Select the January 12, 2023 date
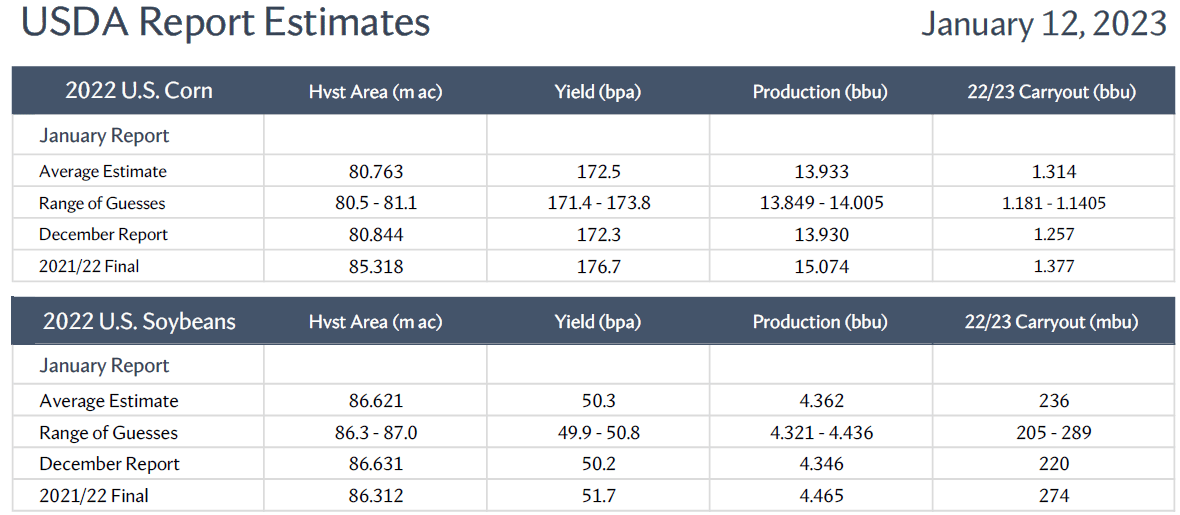 point(1043,23)
